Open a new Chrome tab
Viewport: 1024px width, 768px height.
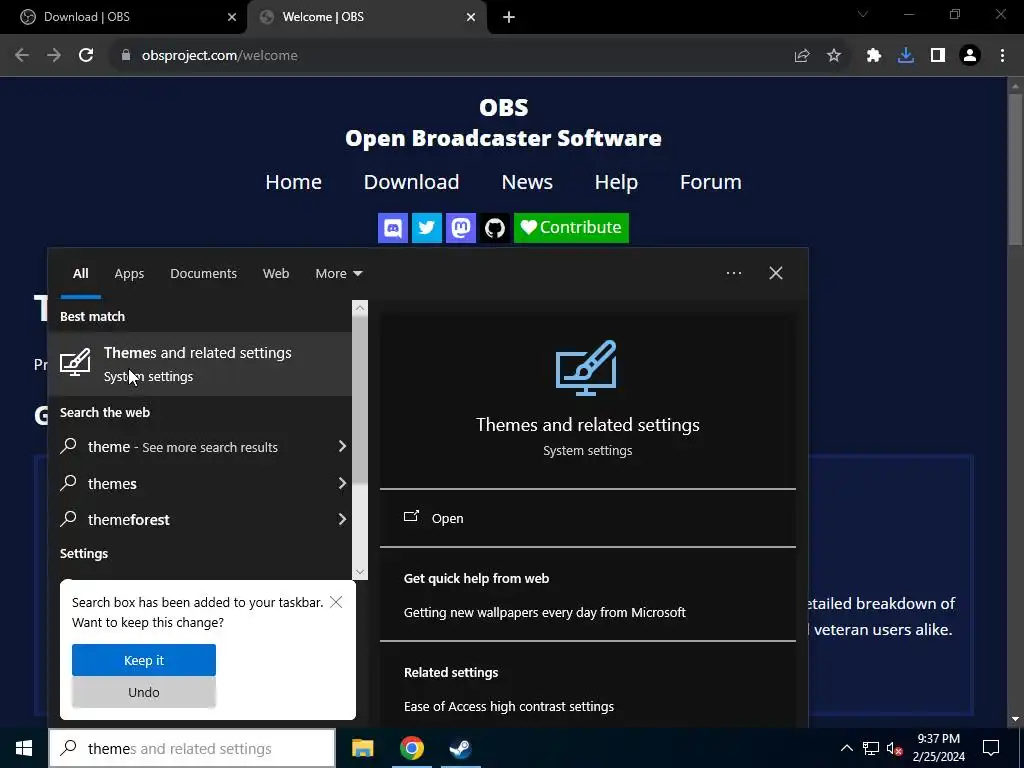509,18
